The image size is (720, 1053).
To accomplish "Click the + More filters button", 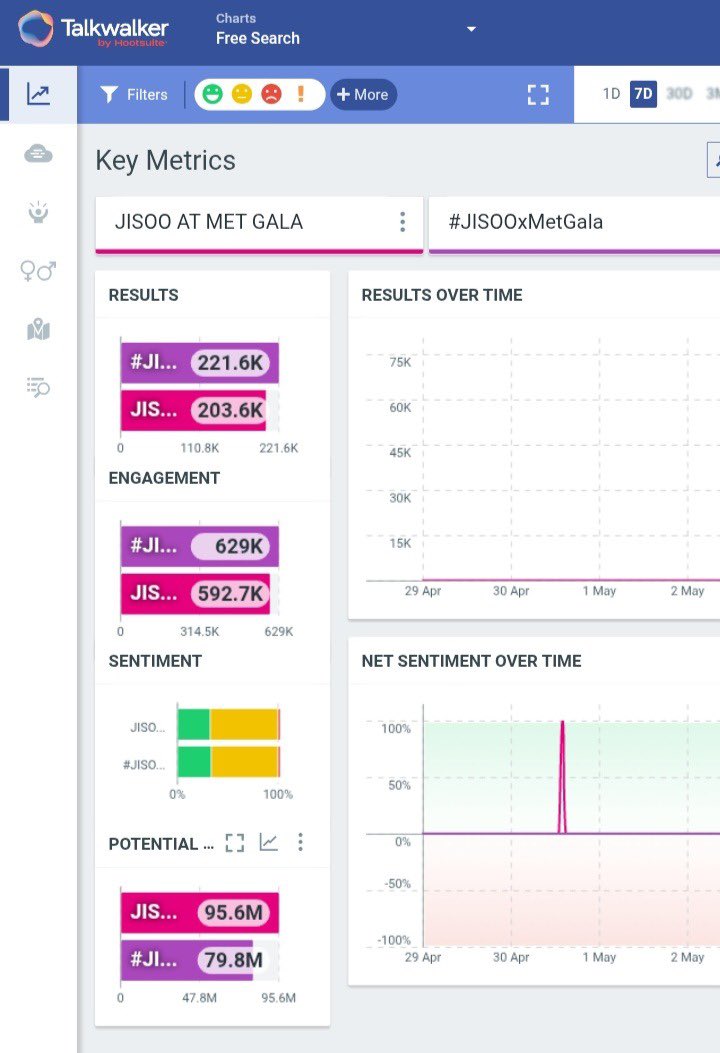I will [363, 95].
